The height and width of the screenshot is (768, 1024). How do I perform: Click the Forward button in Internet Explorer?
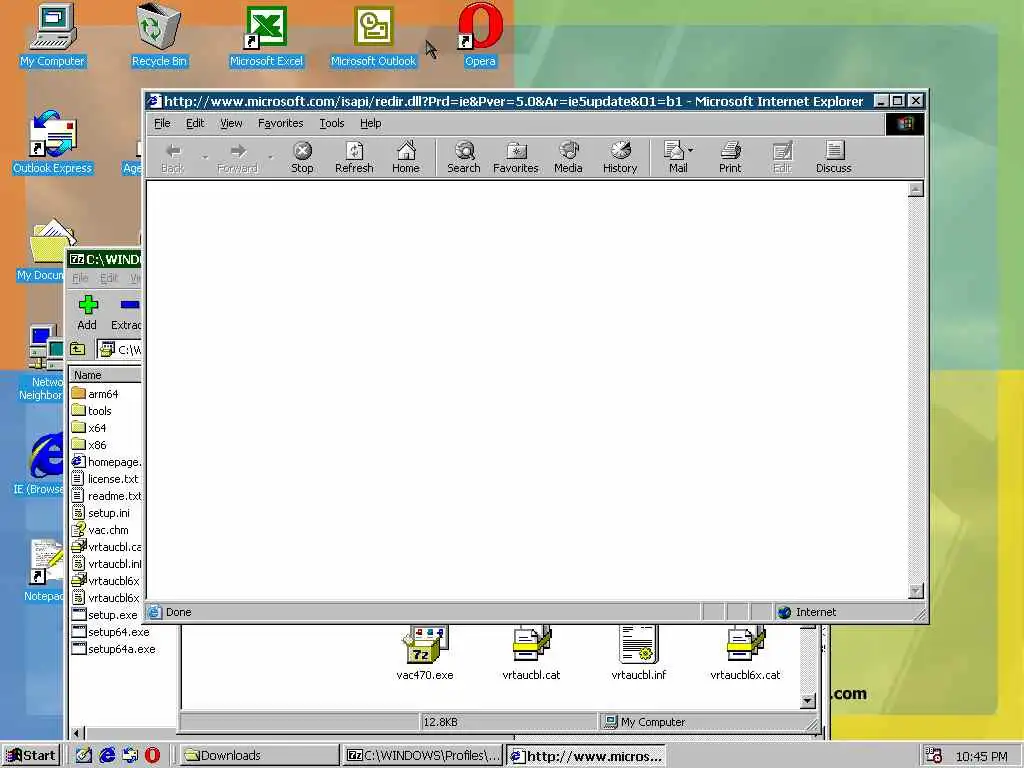pyautogui.click(x=238, y=157)
